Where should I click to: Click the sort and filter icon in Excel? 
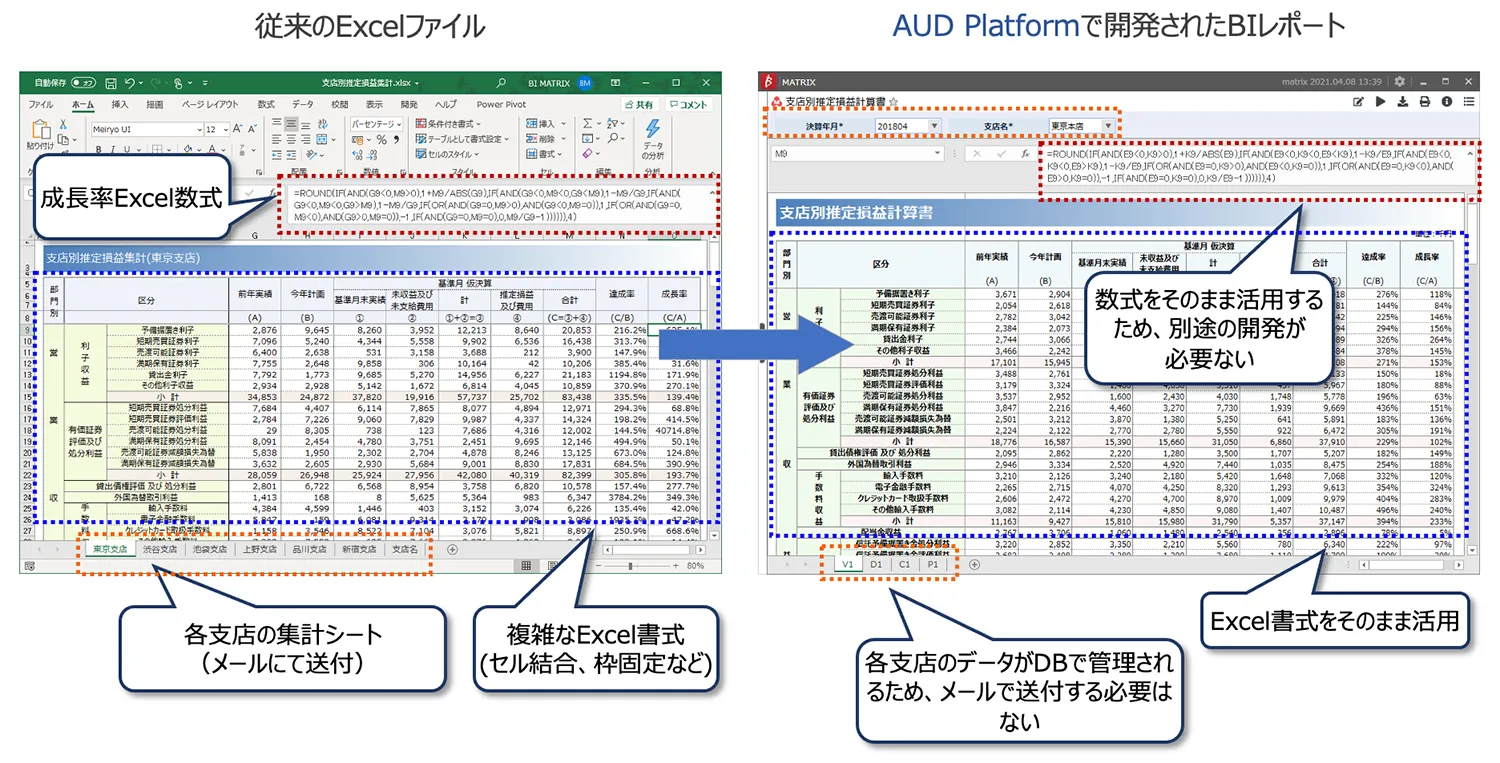coord(612,124)
